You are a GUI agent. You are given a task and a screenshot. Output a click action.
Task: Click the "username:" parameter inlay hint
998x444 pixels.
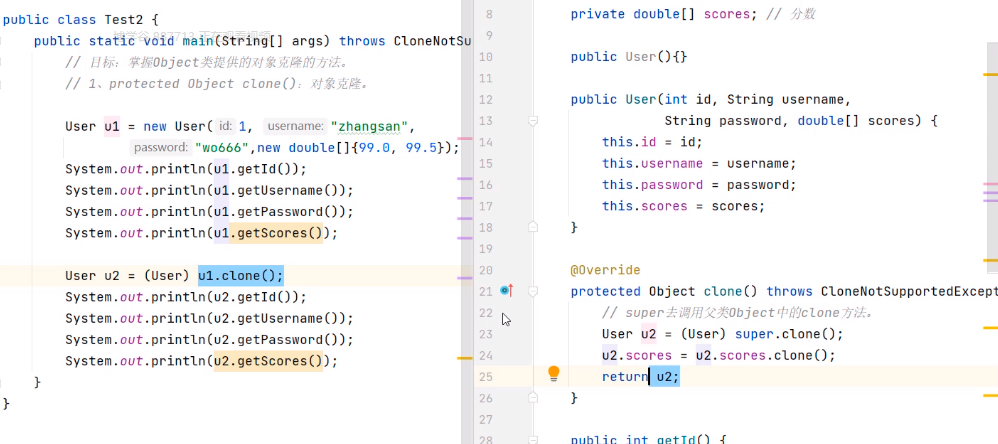[x=295, y=126]
